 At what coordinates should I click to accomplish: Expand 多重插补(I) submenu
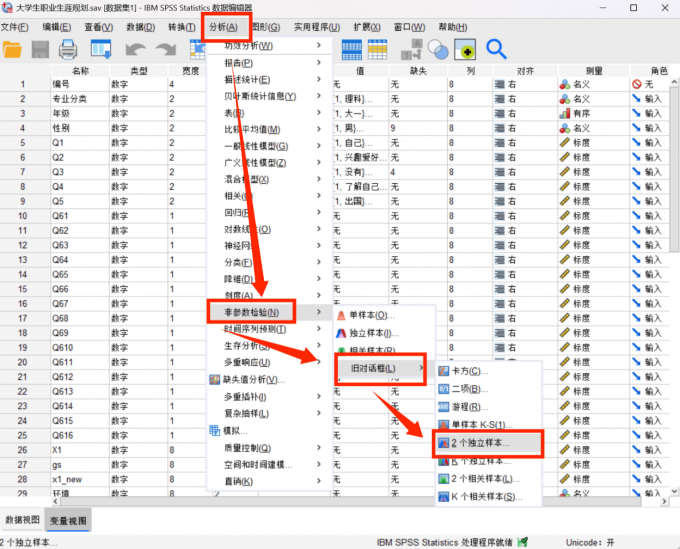(269, 397)
